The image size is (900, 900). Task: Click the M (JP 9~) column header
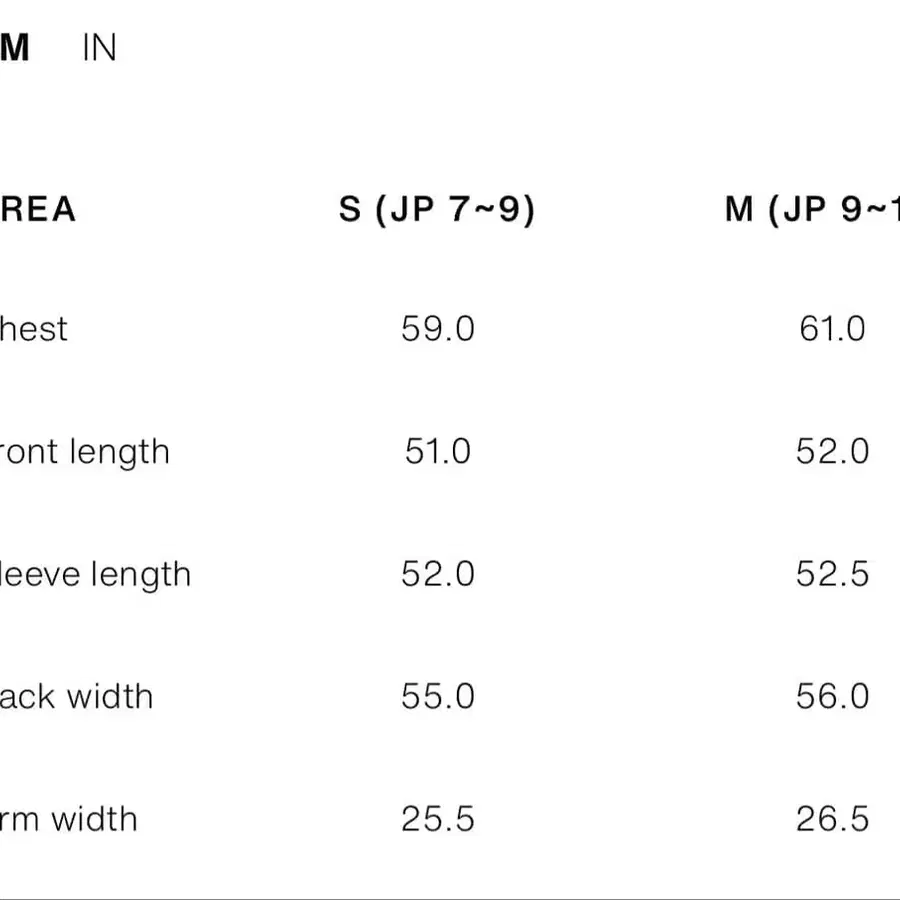coord(812,209)
